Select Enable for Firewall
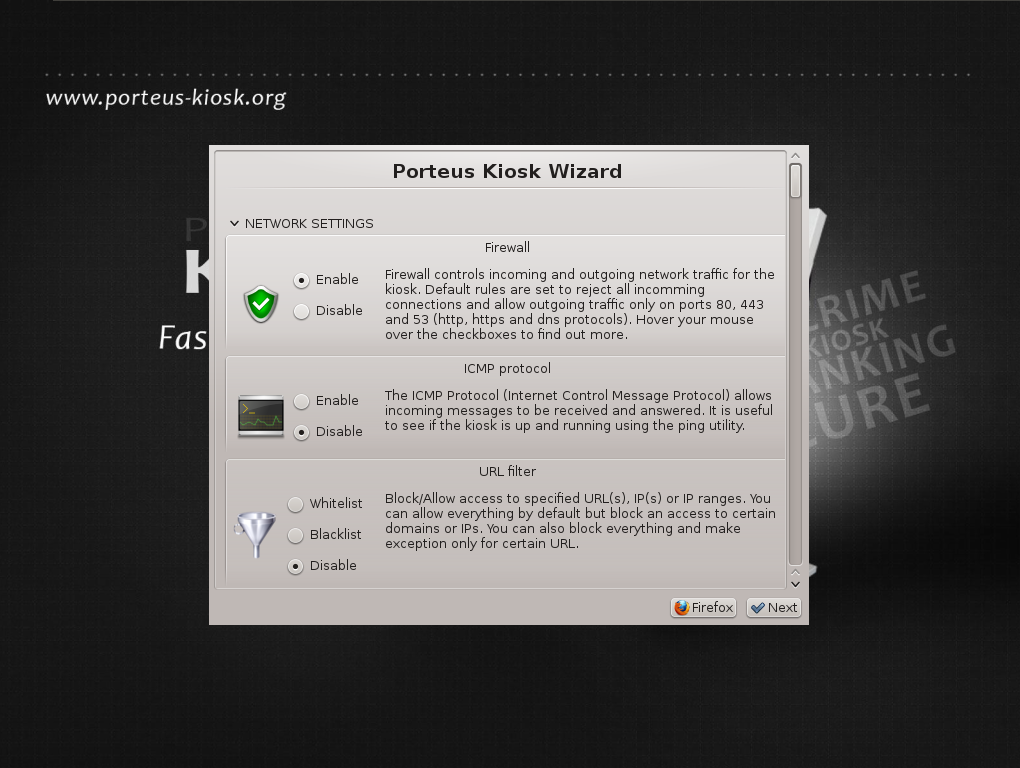This screenshot has height=768, width=1020. (301, 280)
